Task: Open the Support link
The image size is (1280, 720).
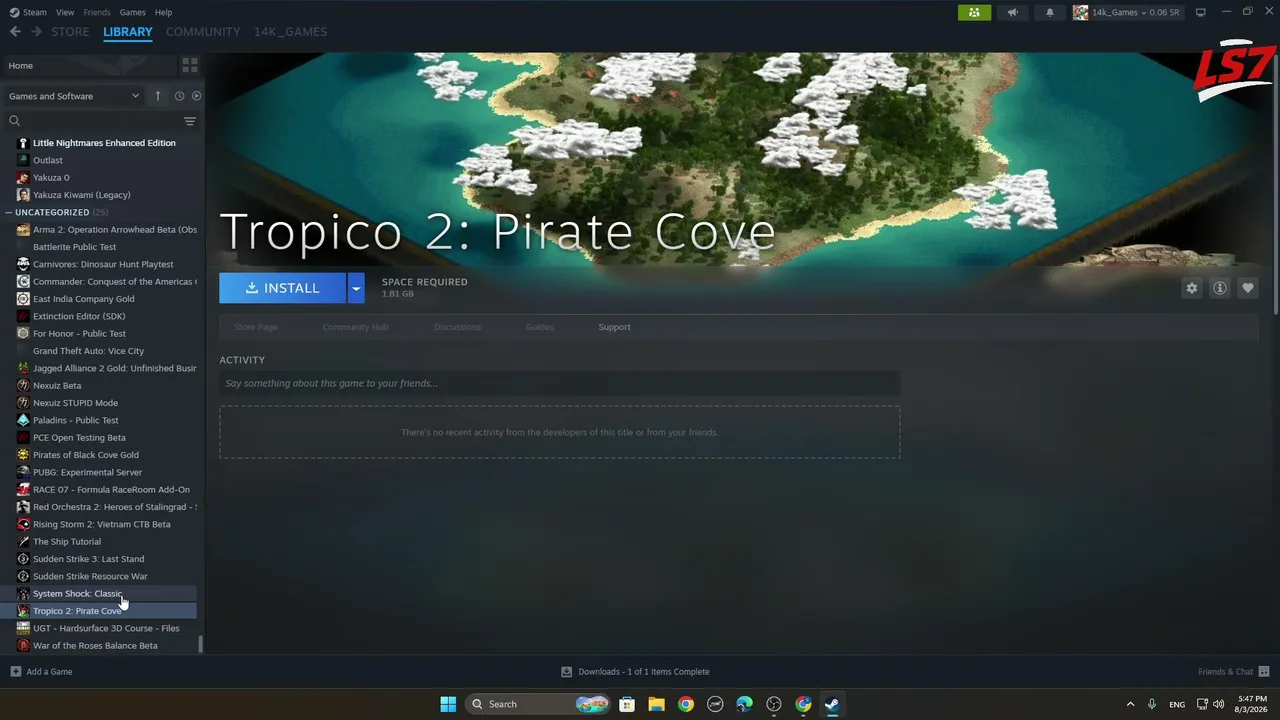Action: (614, 327)
